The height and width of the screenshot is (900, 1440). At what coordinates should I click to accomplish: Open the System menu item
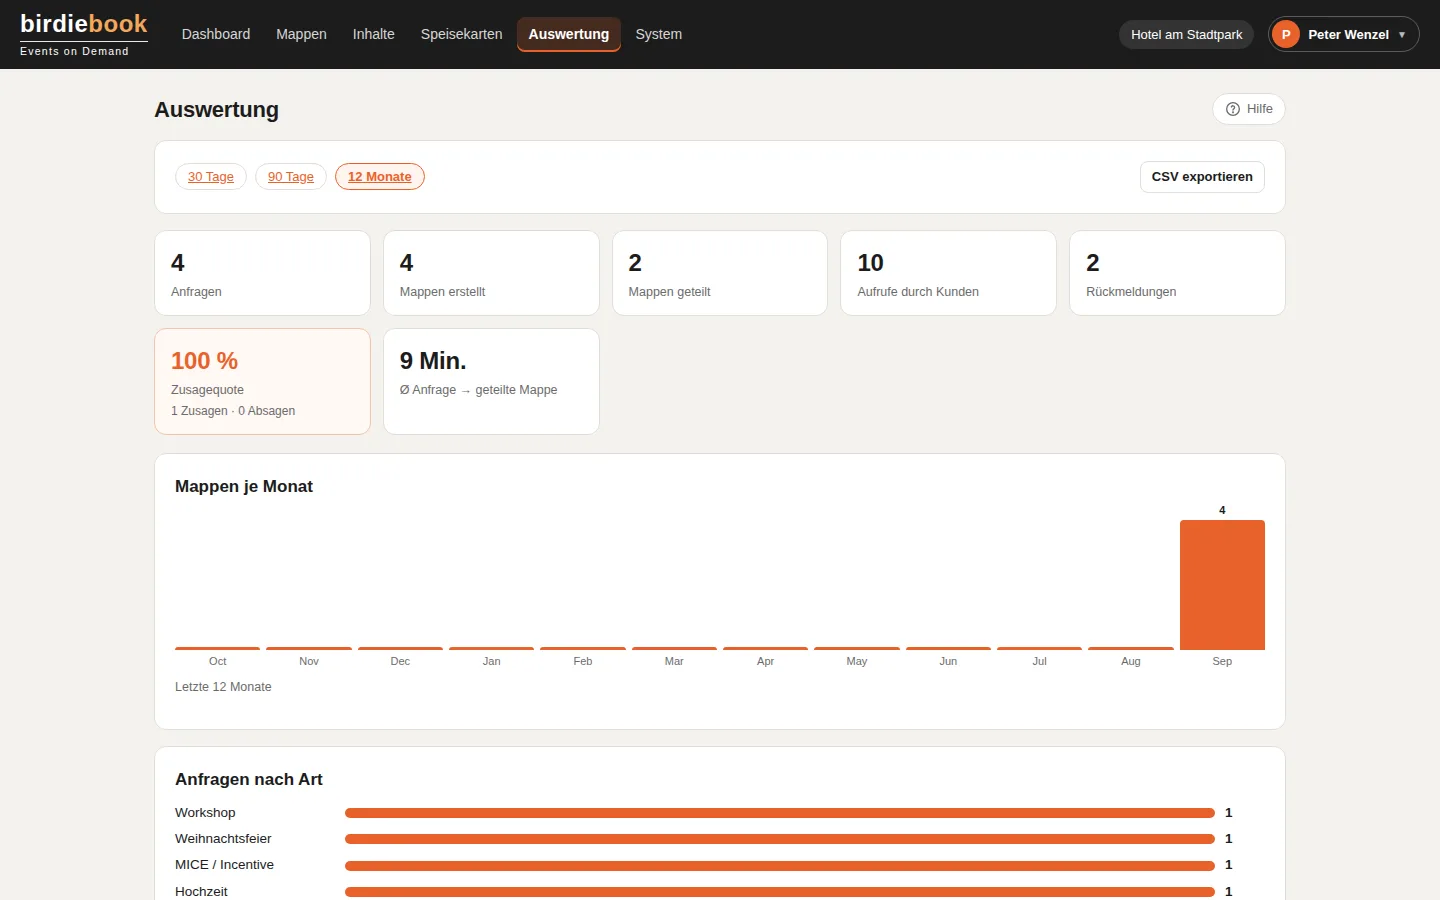(x=659, y=34)
